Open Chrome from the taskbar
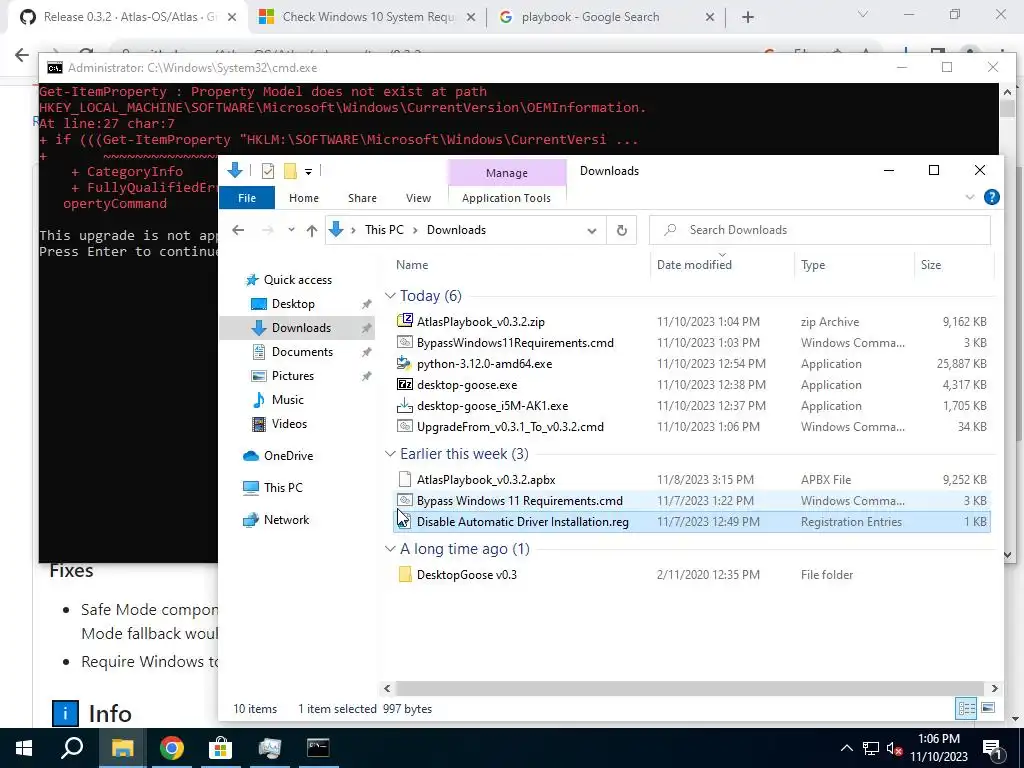The height and width of the screenshot is (768, 1024). 171,748
